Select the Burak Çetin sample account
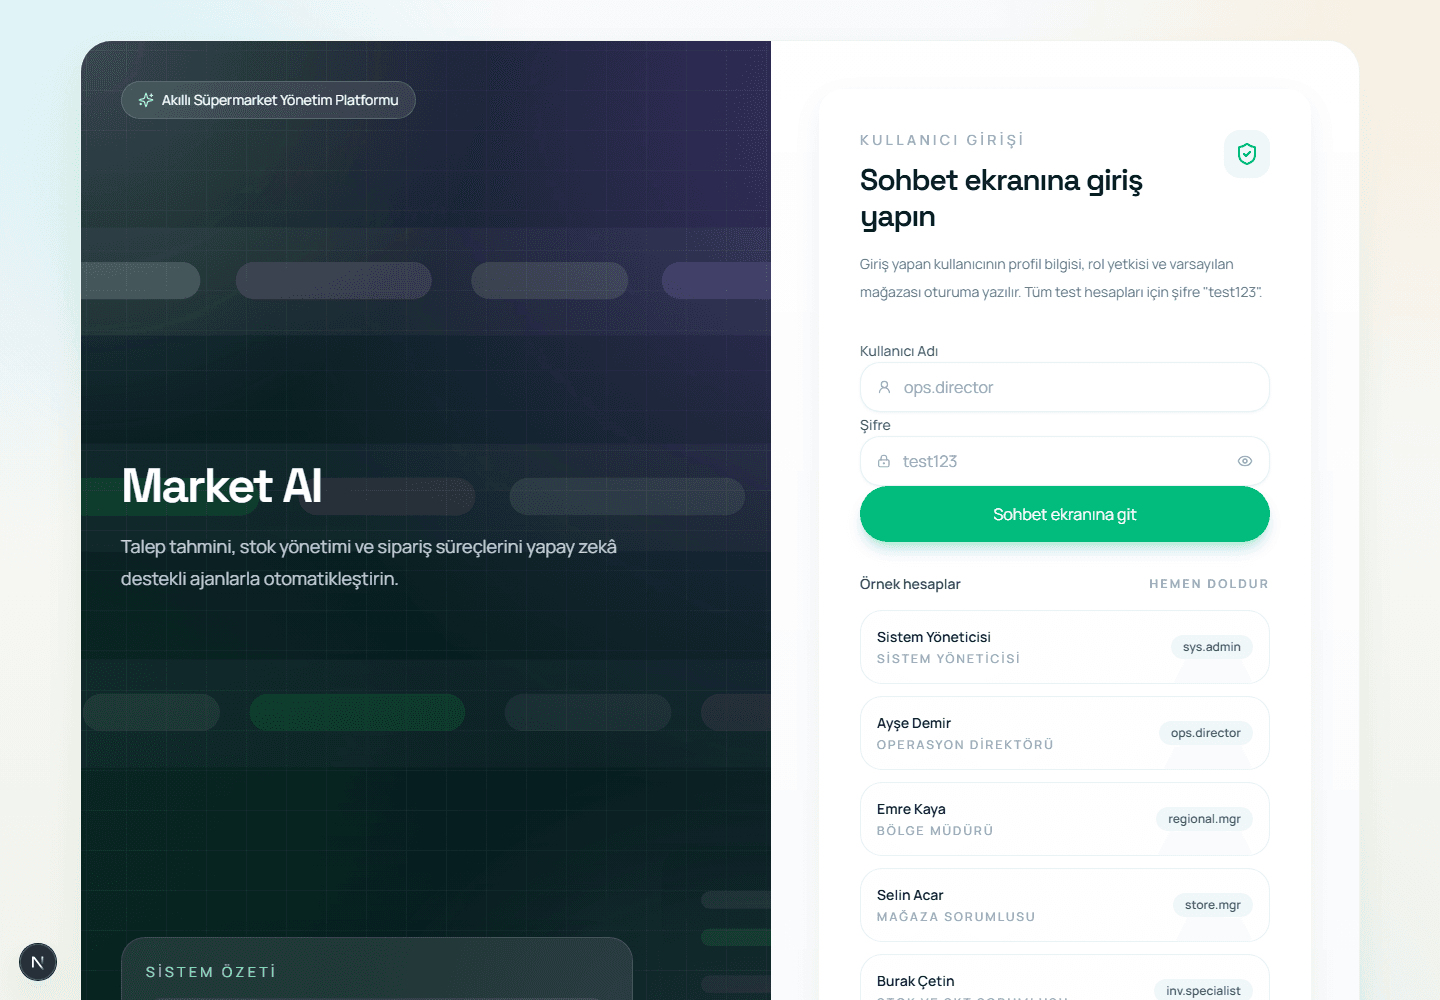Viewport: 1440px width, 1000px height. point(1065,978)
